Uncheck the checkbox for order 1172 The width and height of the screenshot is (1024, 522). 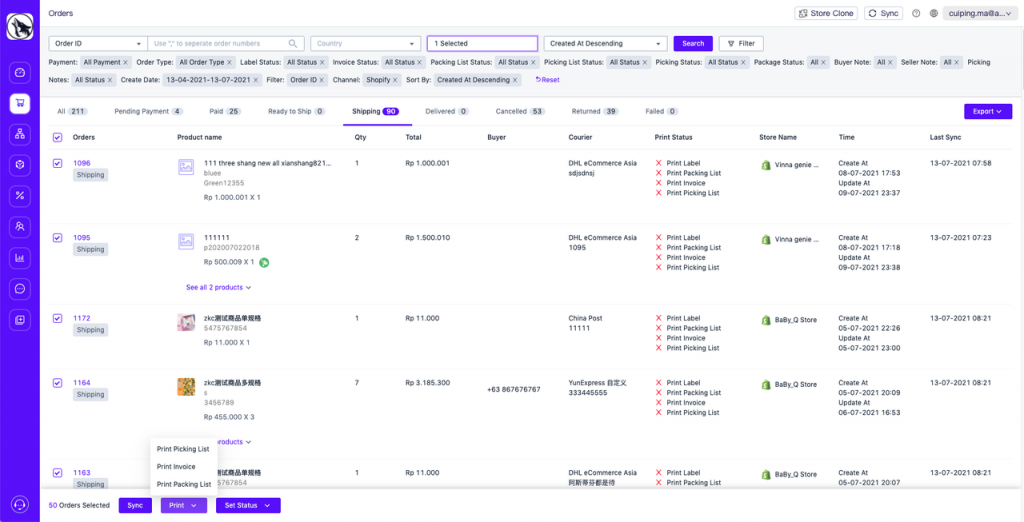click(57, 318)
